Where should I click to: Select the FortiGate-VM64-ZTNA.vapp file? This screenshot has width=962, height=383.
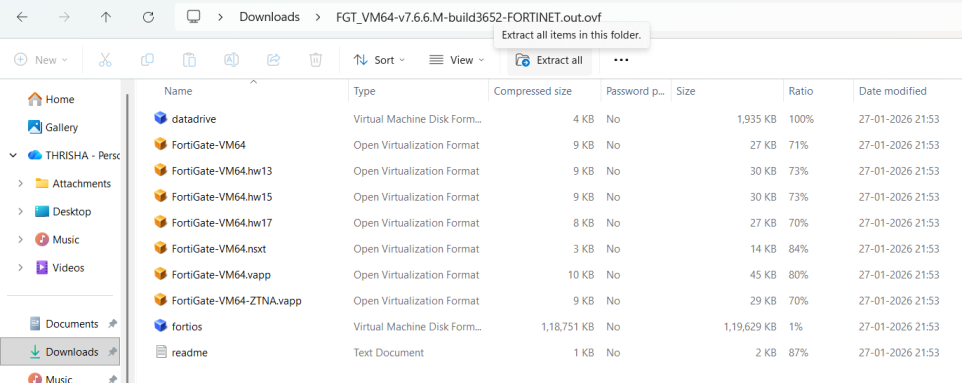tap(237, 301)
